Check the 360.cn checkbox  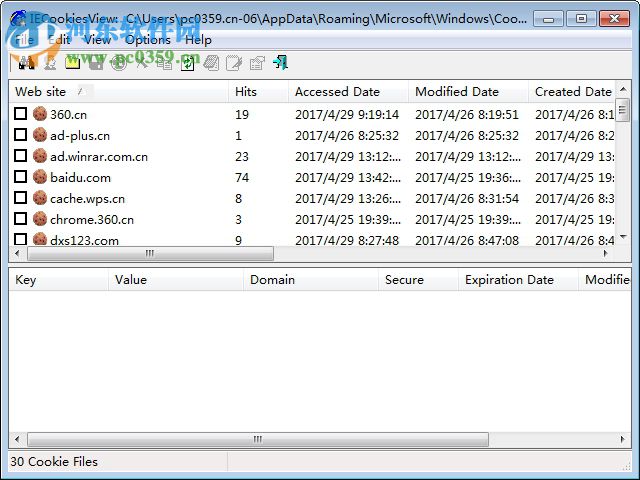point(20,113)
